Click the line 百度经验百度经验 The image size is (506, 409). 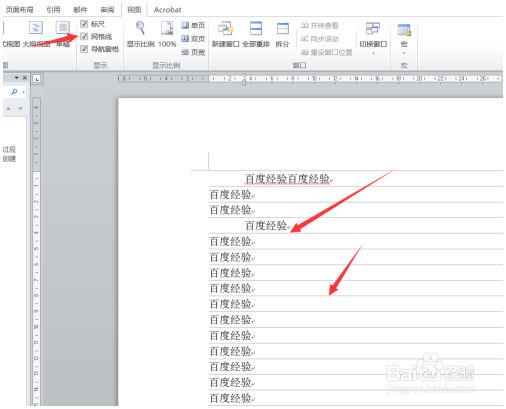(288, 179)
